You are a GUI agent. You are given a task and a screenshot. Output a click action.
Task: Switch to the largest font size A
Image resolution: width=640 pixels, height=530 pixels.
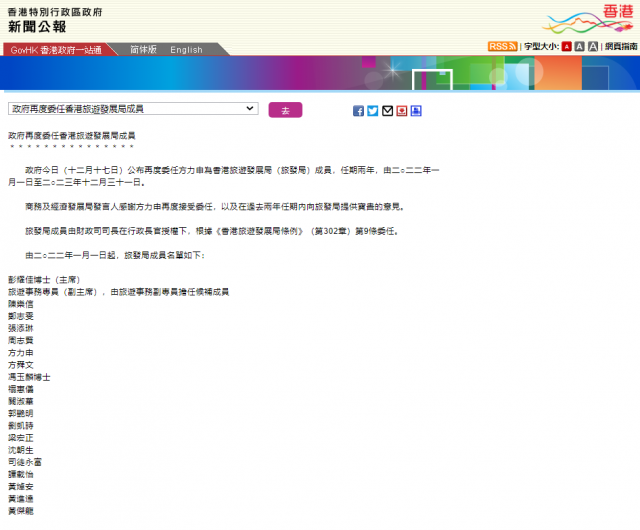(x=593, y=47)
